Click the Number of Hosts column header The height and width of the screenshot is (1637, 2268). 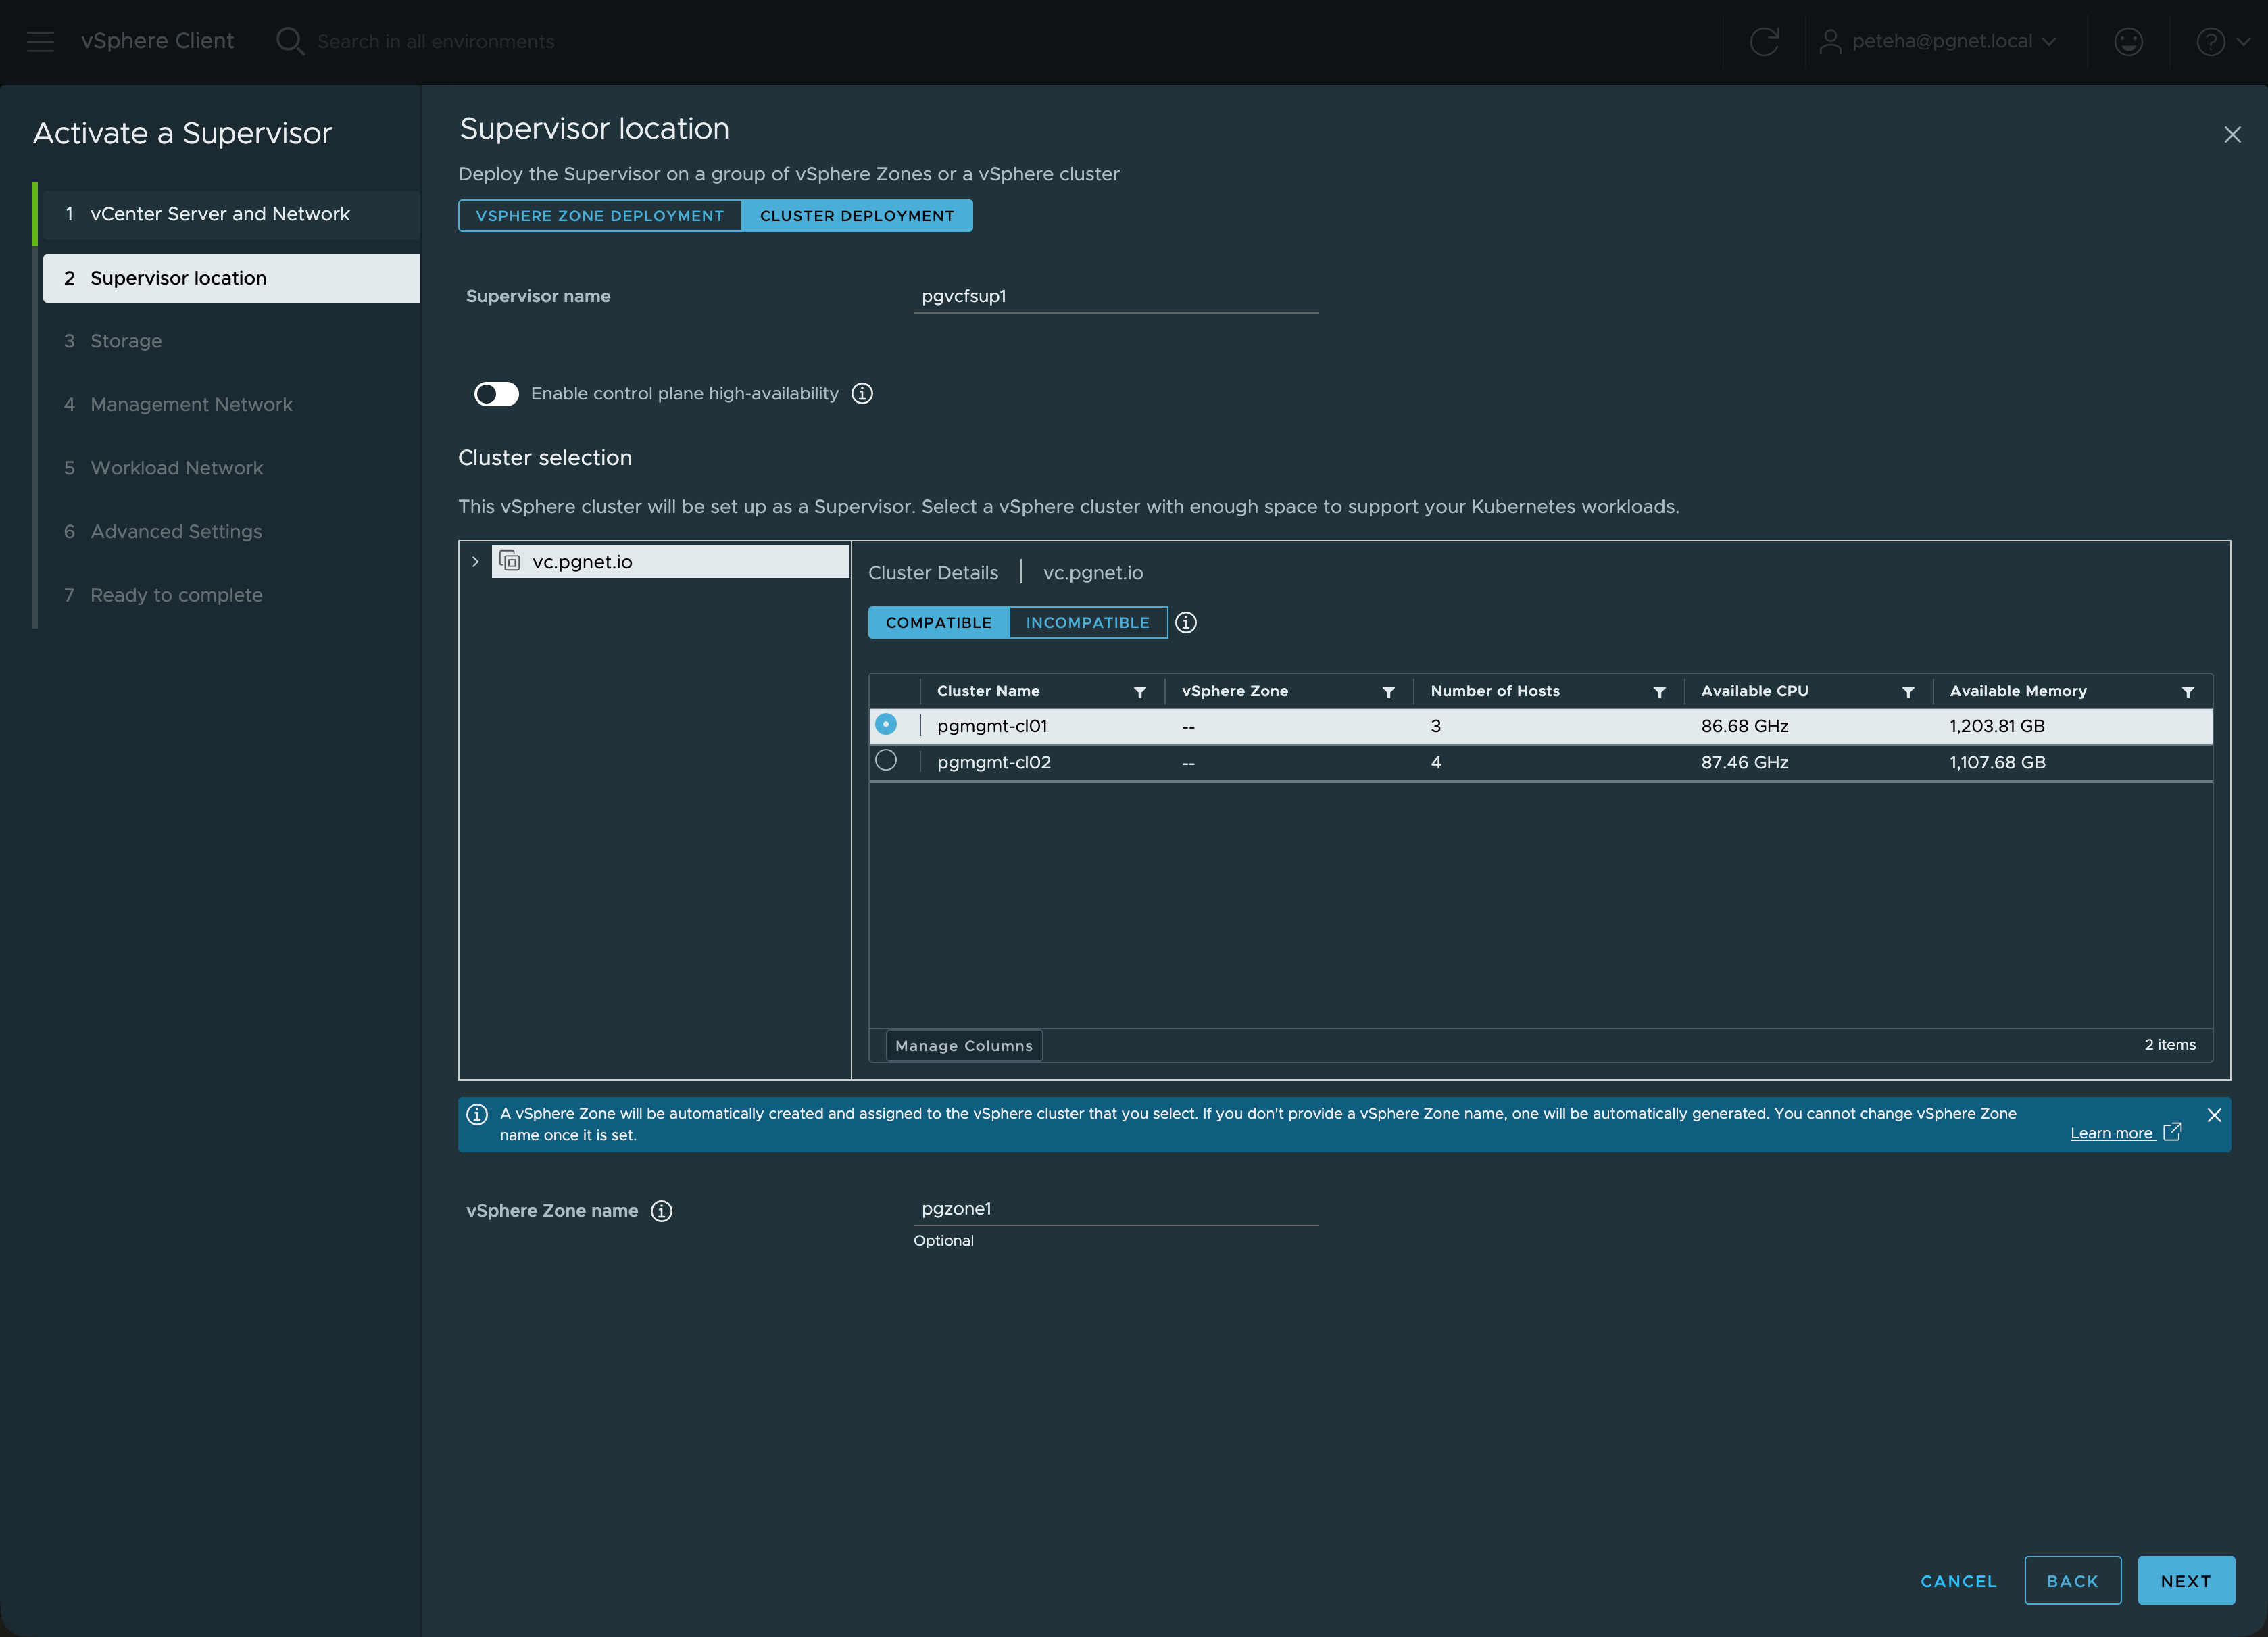pyautogui.click(x=1495, y=691)
